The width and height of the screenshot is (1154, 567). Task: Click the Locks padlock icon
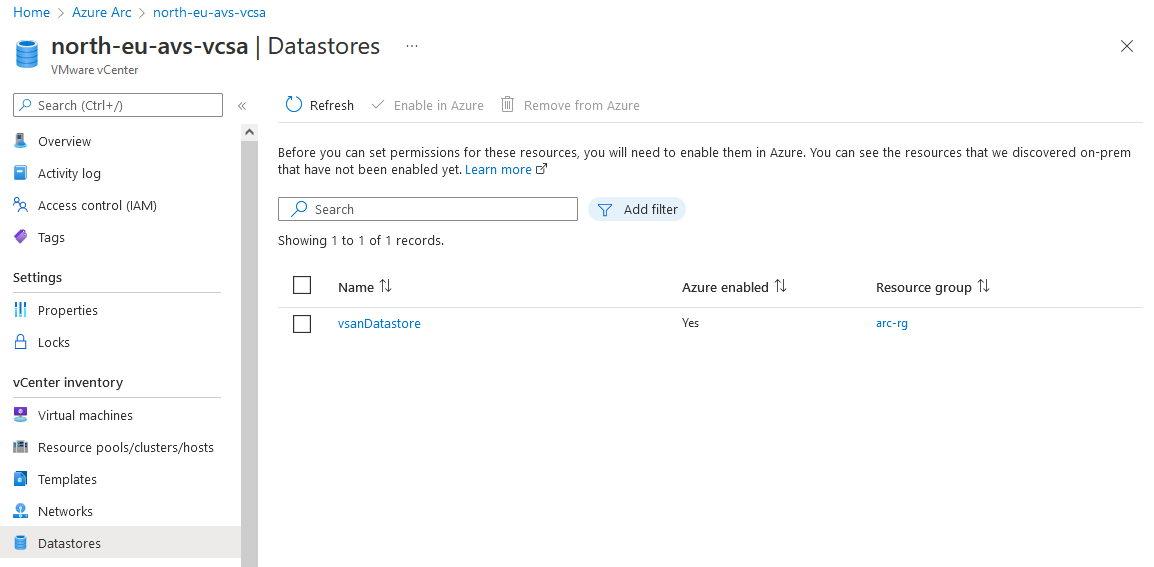click(x=21, y=342)
